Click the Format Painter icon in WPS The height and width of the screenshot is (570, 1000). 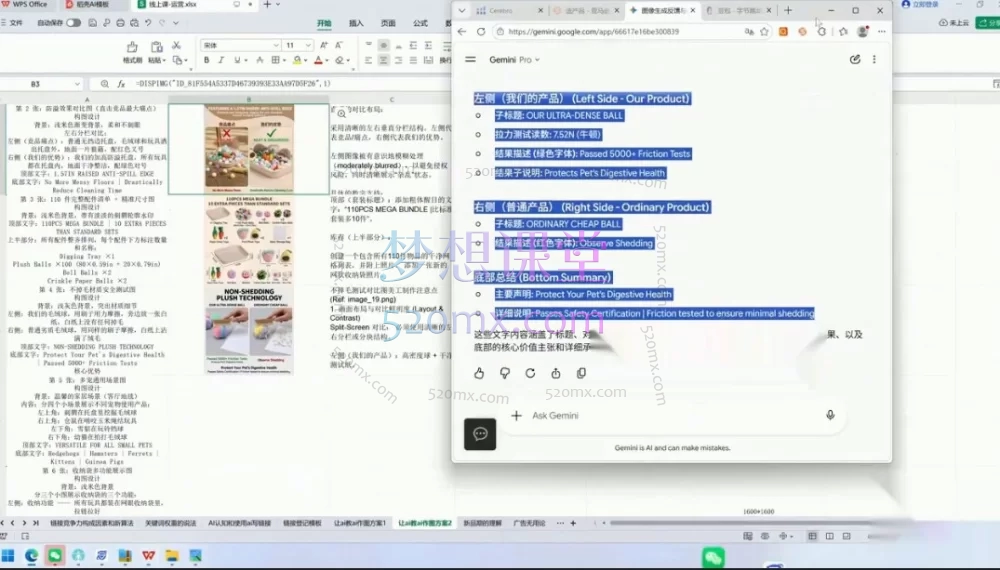pyautogui.click(x=132, y=47)
